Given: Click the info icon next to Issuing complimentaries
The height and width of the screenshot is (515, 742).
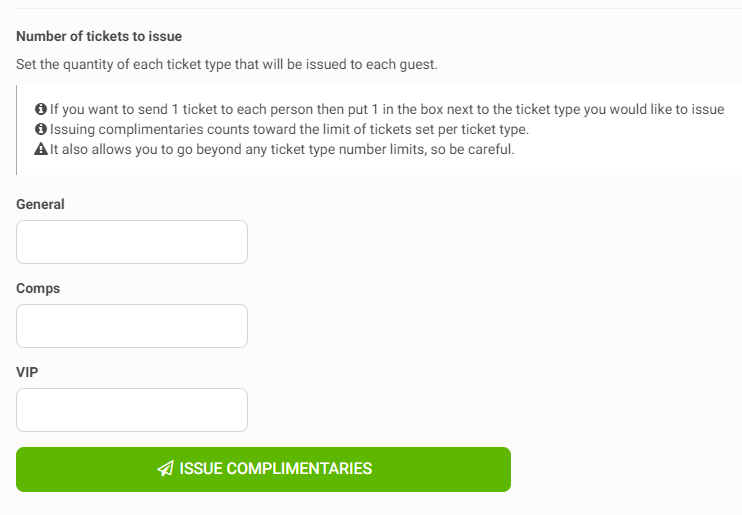Looking at the screenshot, I should coord(41,129).
